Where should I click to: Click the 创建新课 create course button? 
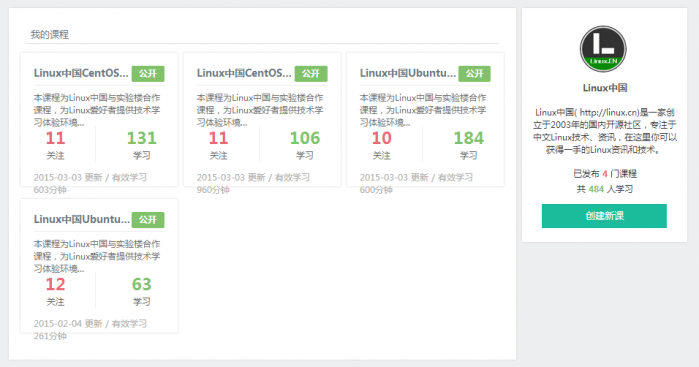604,216
